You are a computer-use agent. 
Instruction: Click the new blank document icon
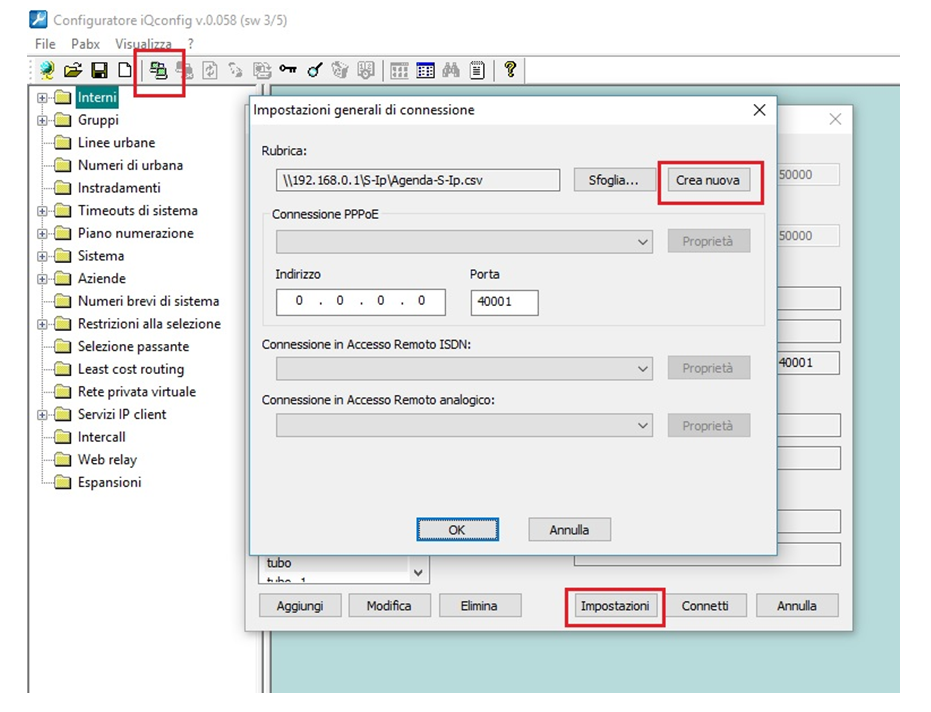click(125, 70)
